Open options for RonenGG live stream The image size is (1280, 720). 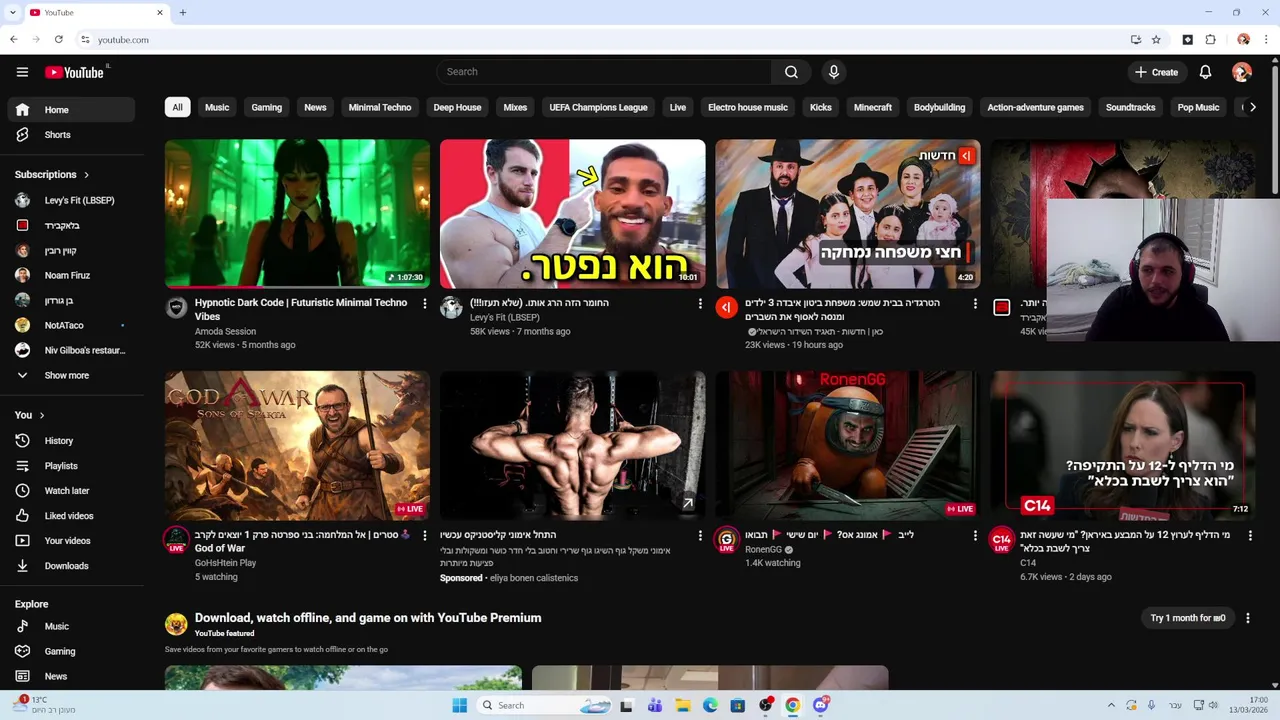click(x=975, y=535)
